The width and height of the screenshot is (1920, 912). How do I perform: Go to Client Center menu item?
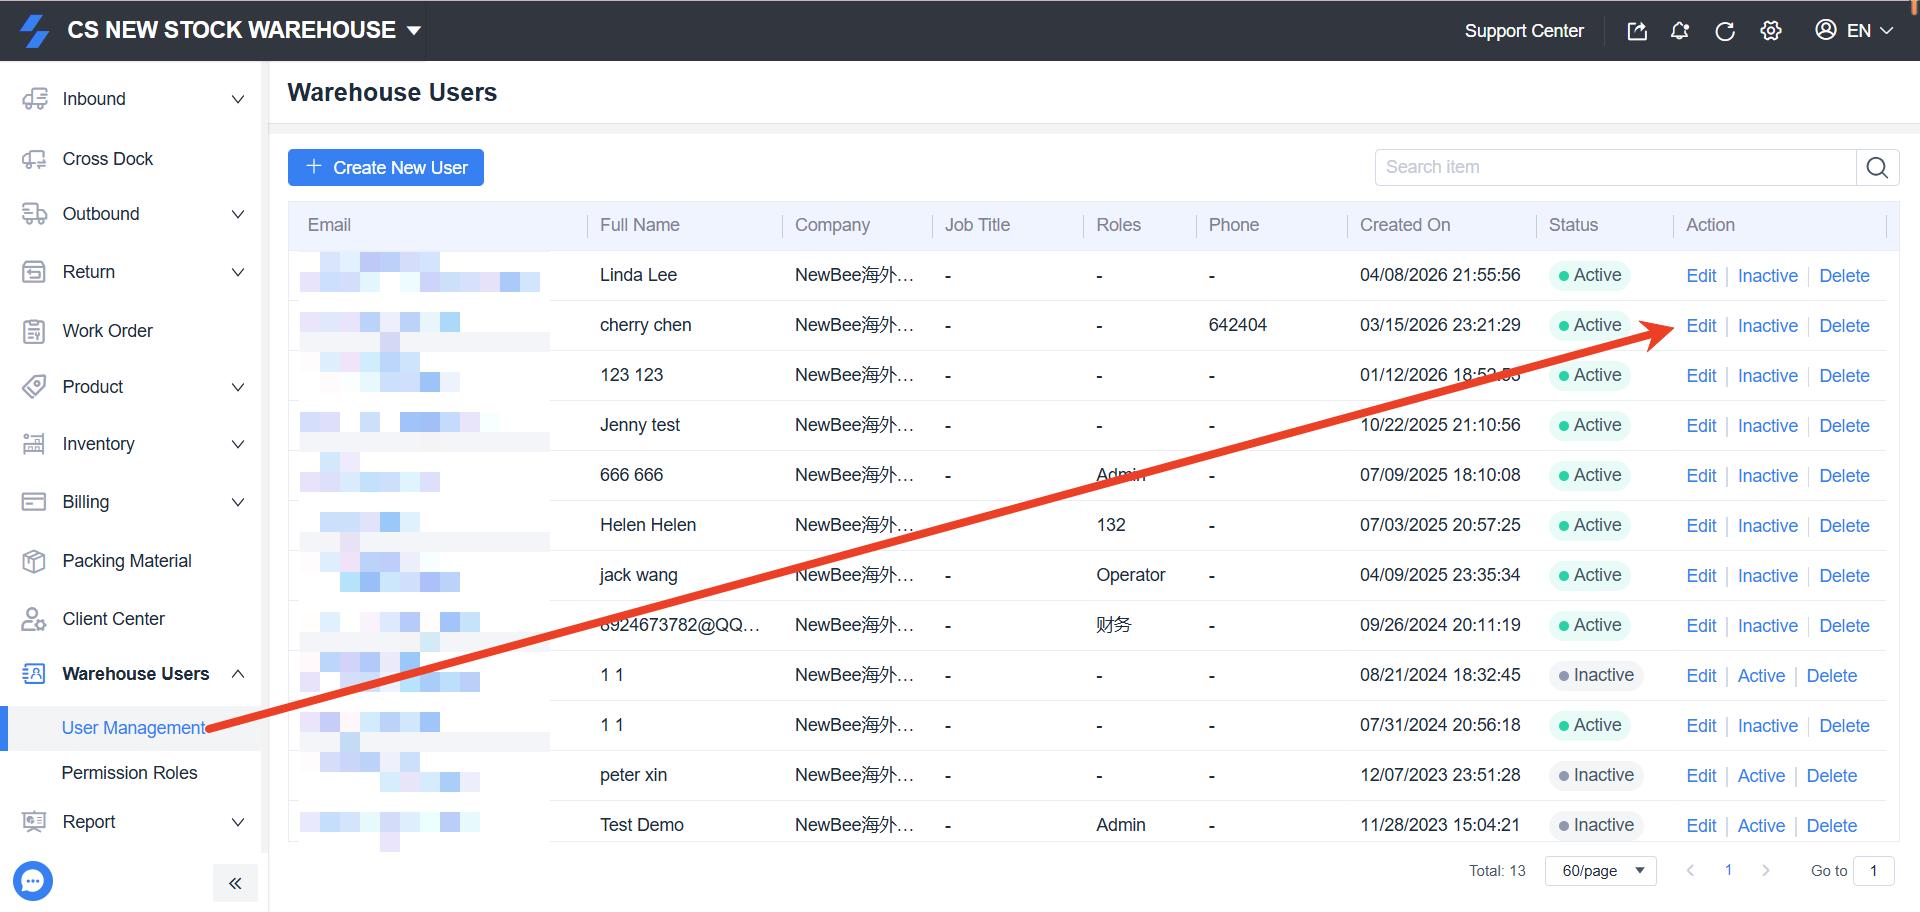[113, 619]
